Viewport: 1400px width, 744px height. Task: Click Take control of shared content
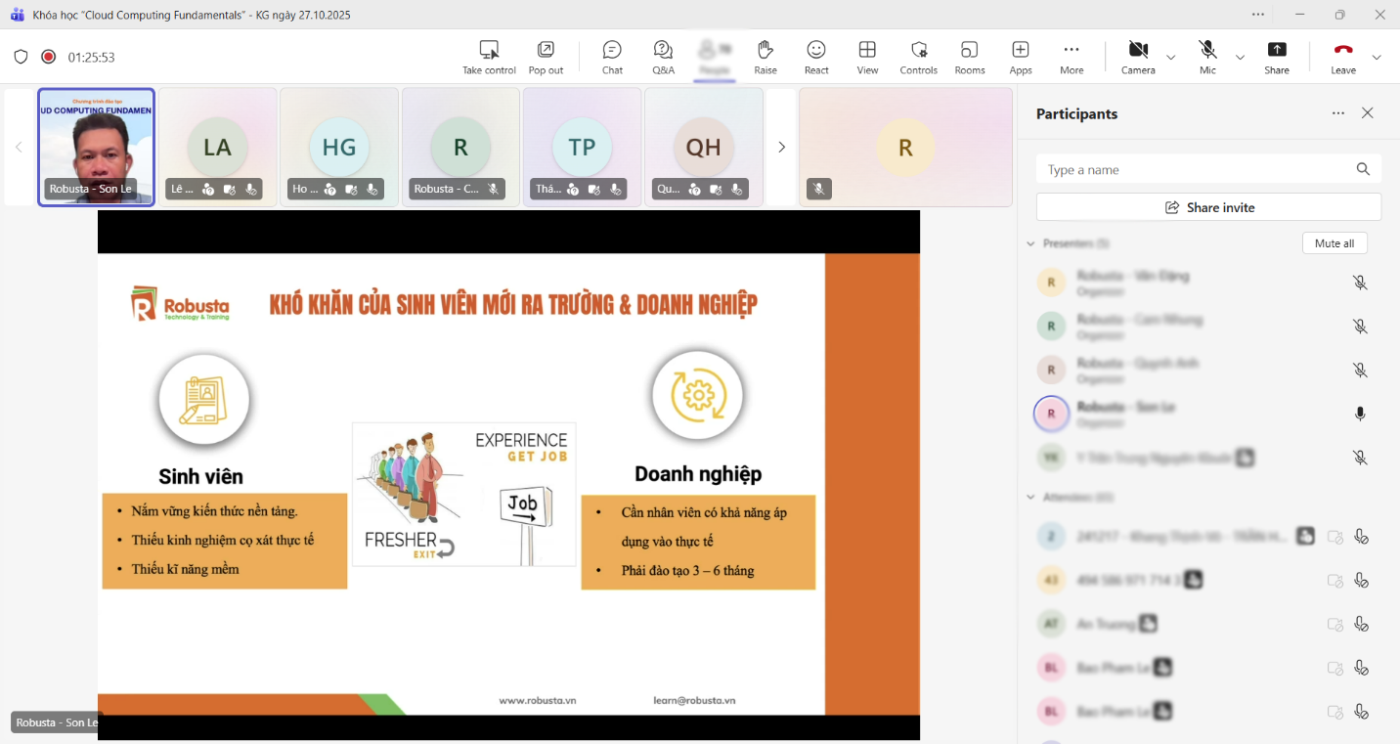(x=489, y=56)
